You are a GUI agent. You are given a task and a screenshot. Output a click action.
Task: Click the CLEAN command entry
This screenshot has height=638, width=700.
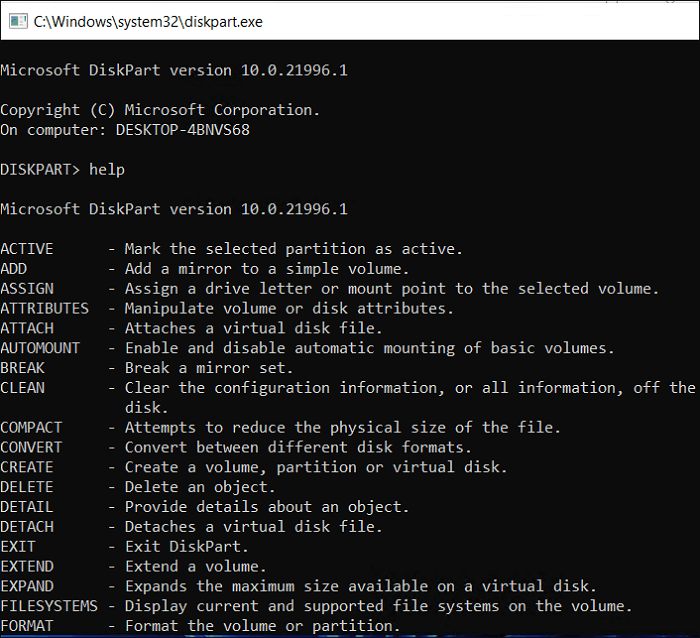click(23, 387)
